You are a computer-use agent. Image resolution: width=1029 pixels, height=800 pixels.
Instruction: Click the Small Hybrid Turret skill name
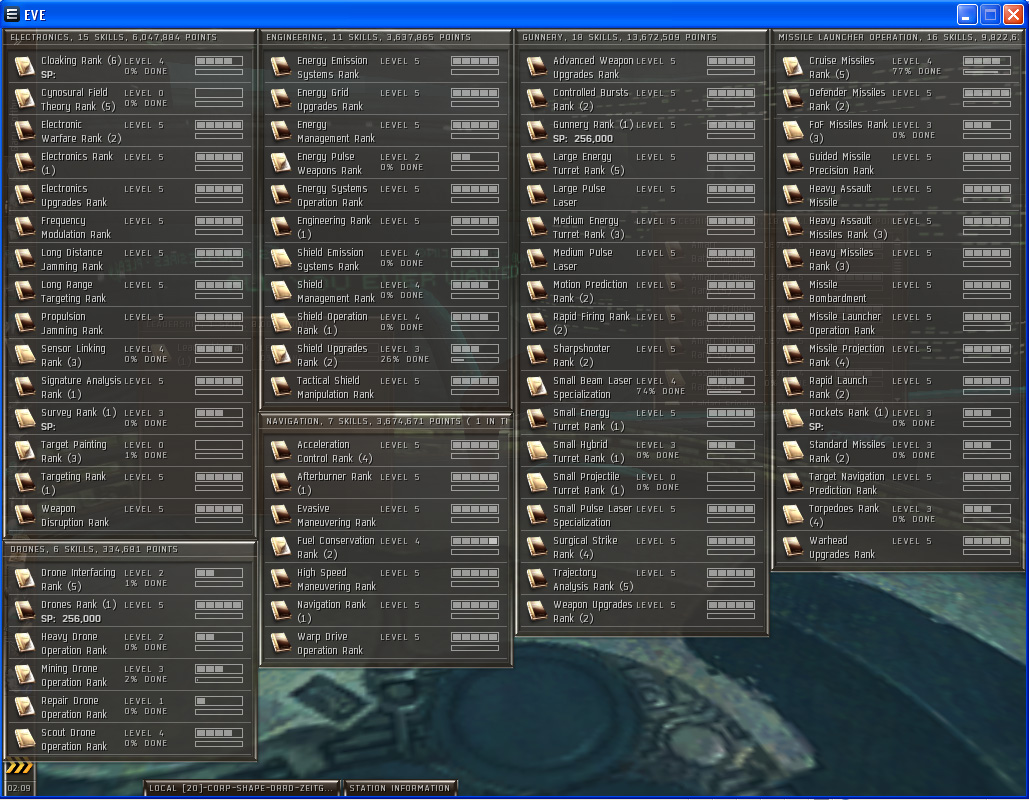pos(588,452)
